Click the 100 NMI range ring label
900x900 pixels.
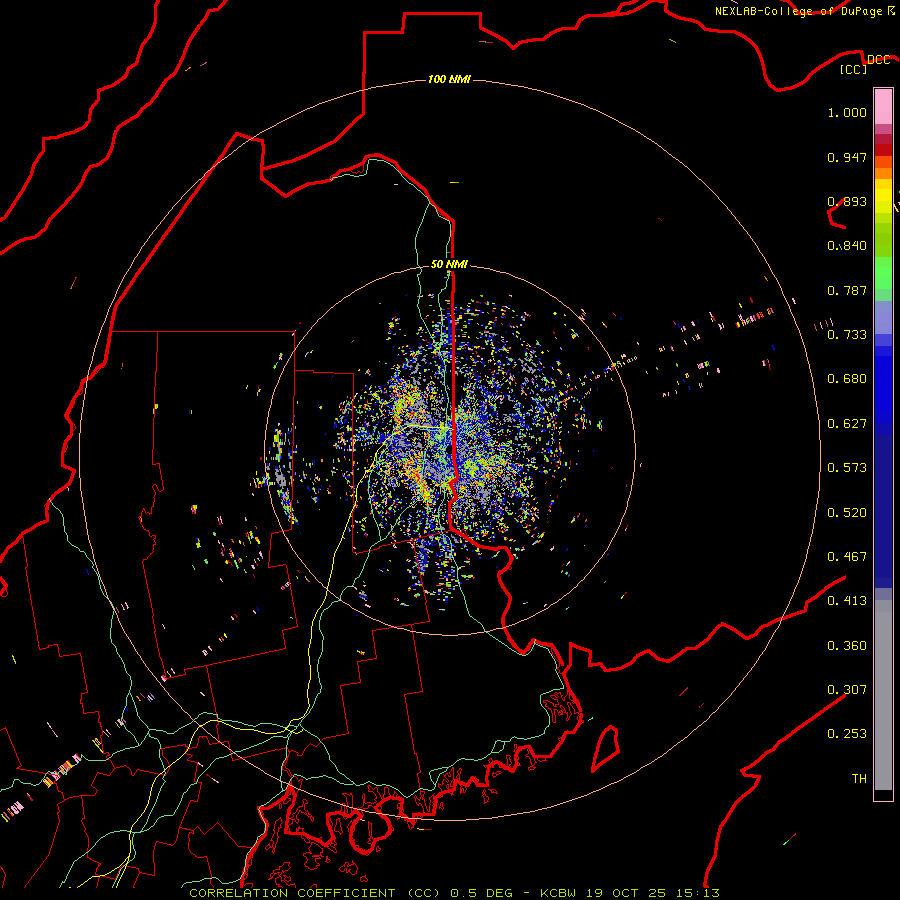tap(449, 79)
